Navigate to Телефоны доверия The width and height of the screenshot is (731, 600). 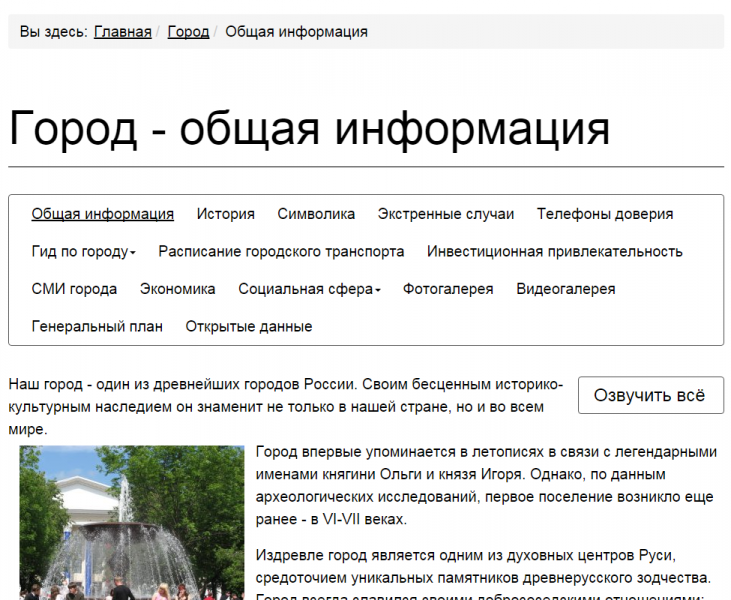pyautogui.click(x=604, y=214)
